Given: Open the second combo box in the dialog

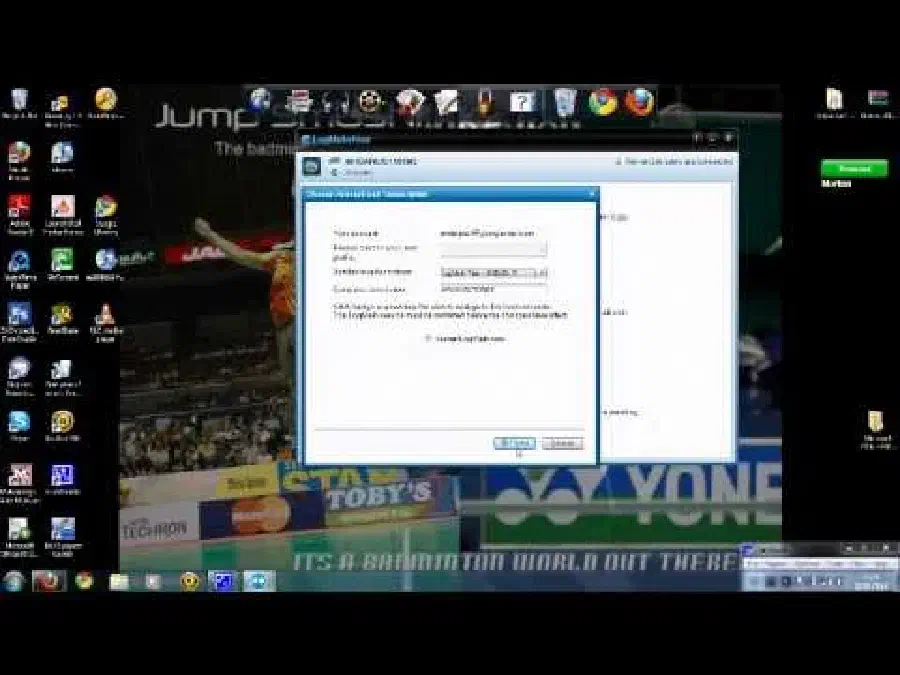Looking at the screenshot, I should pos(494,272).
